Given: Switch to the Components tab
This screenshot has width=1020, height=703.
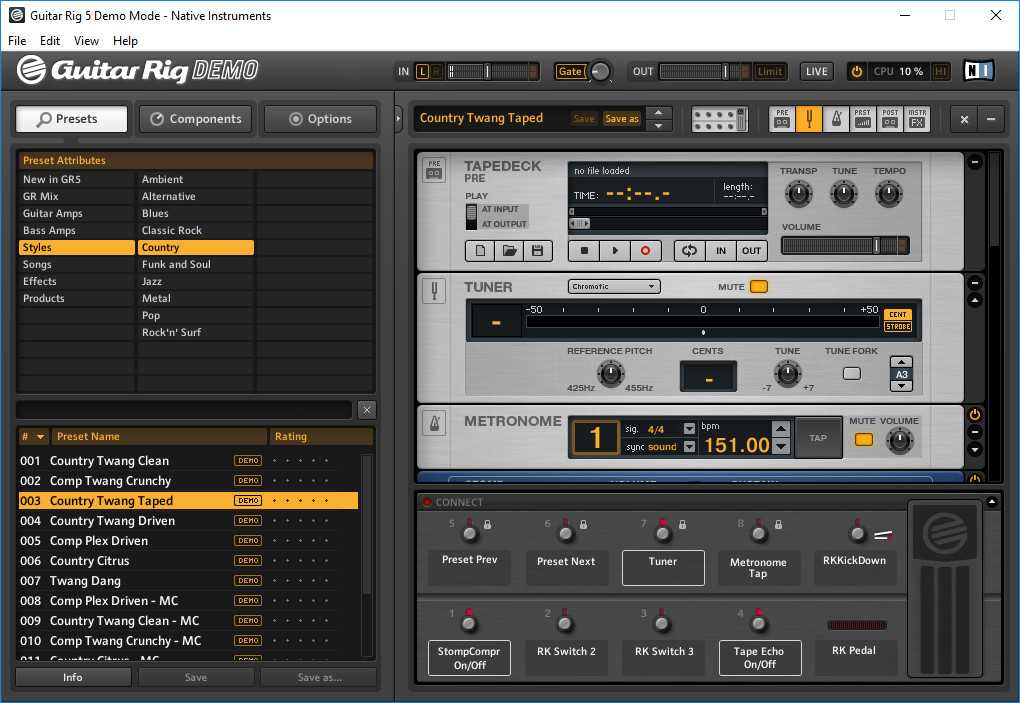Looking at the screenshot, I should tap(196, 119).
